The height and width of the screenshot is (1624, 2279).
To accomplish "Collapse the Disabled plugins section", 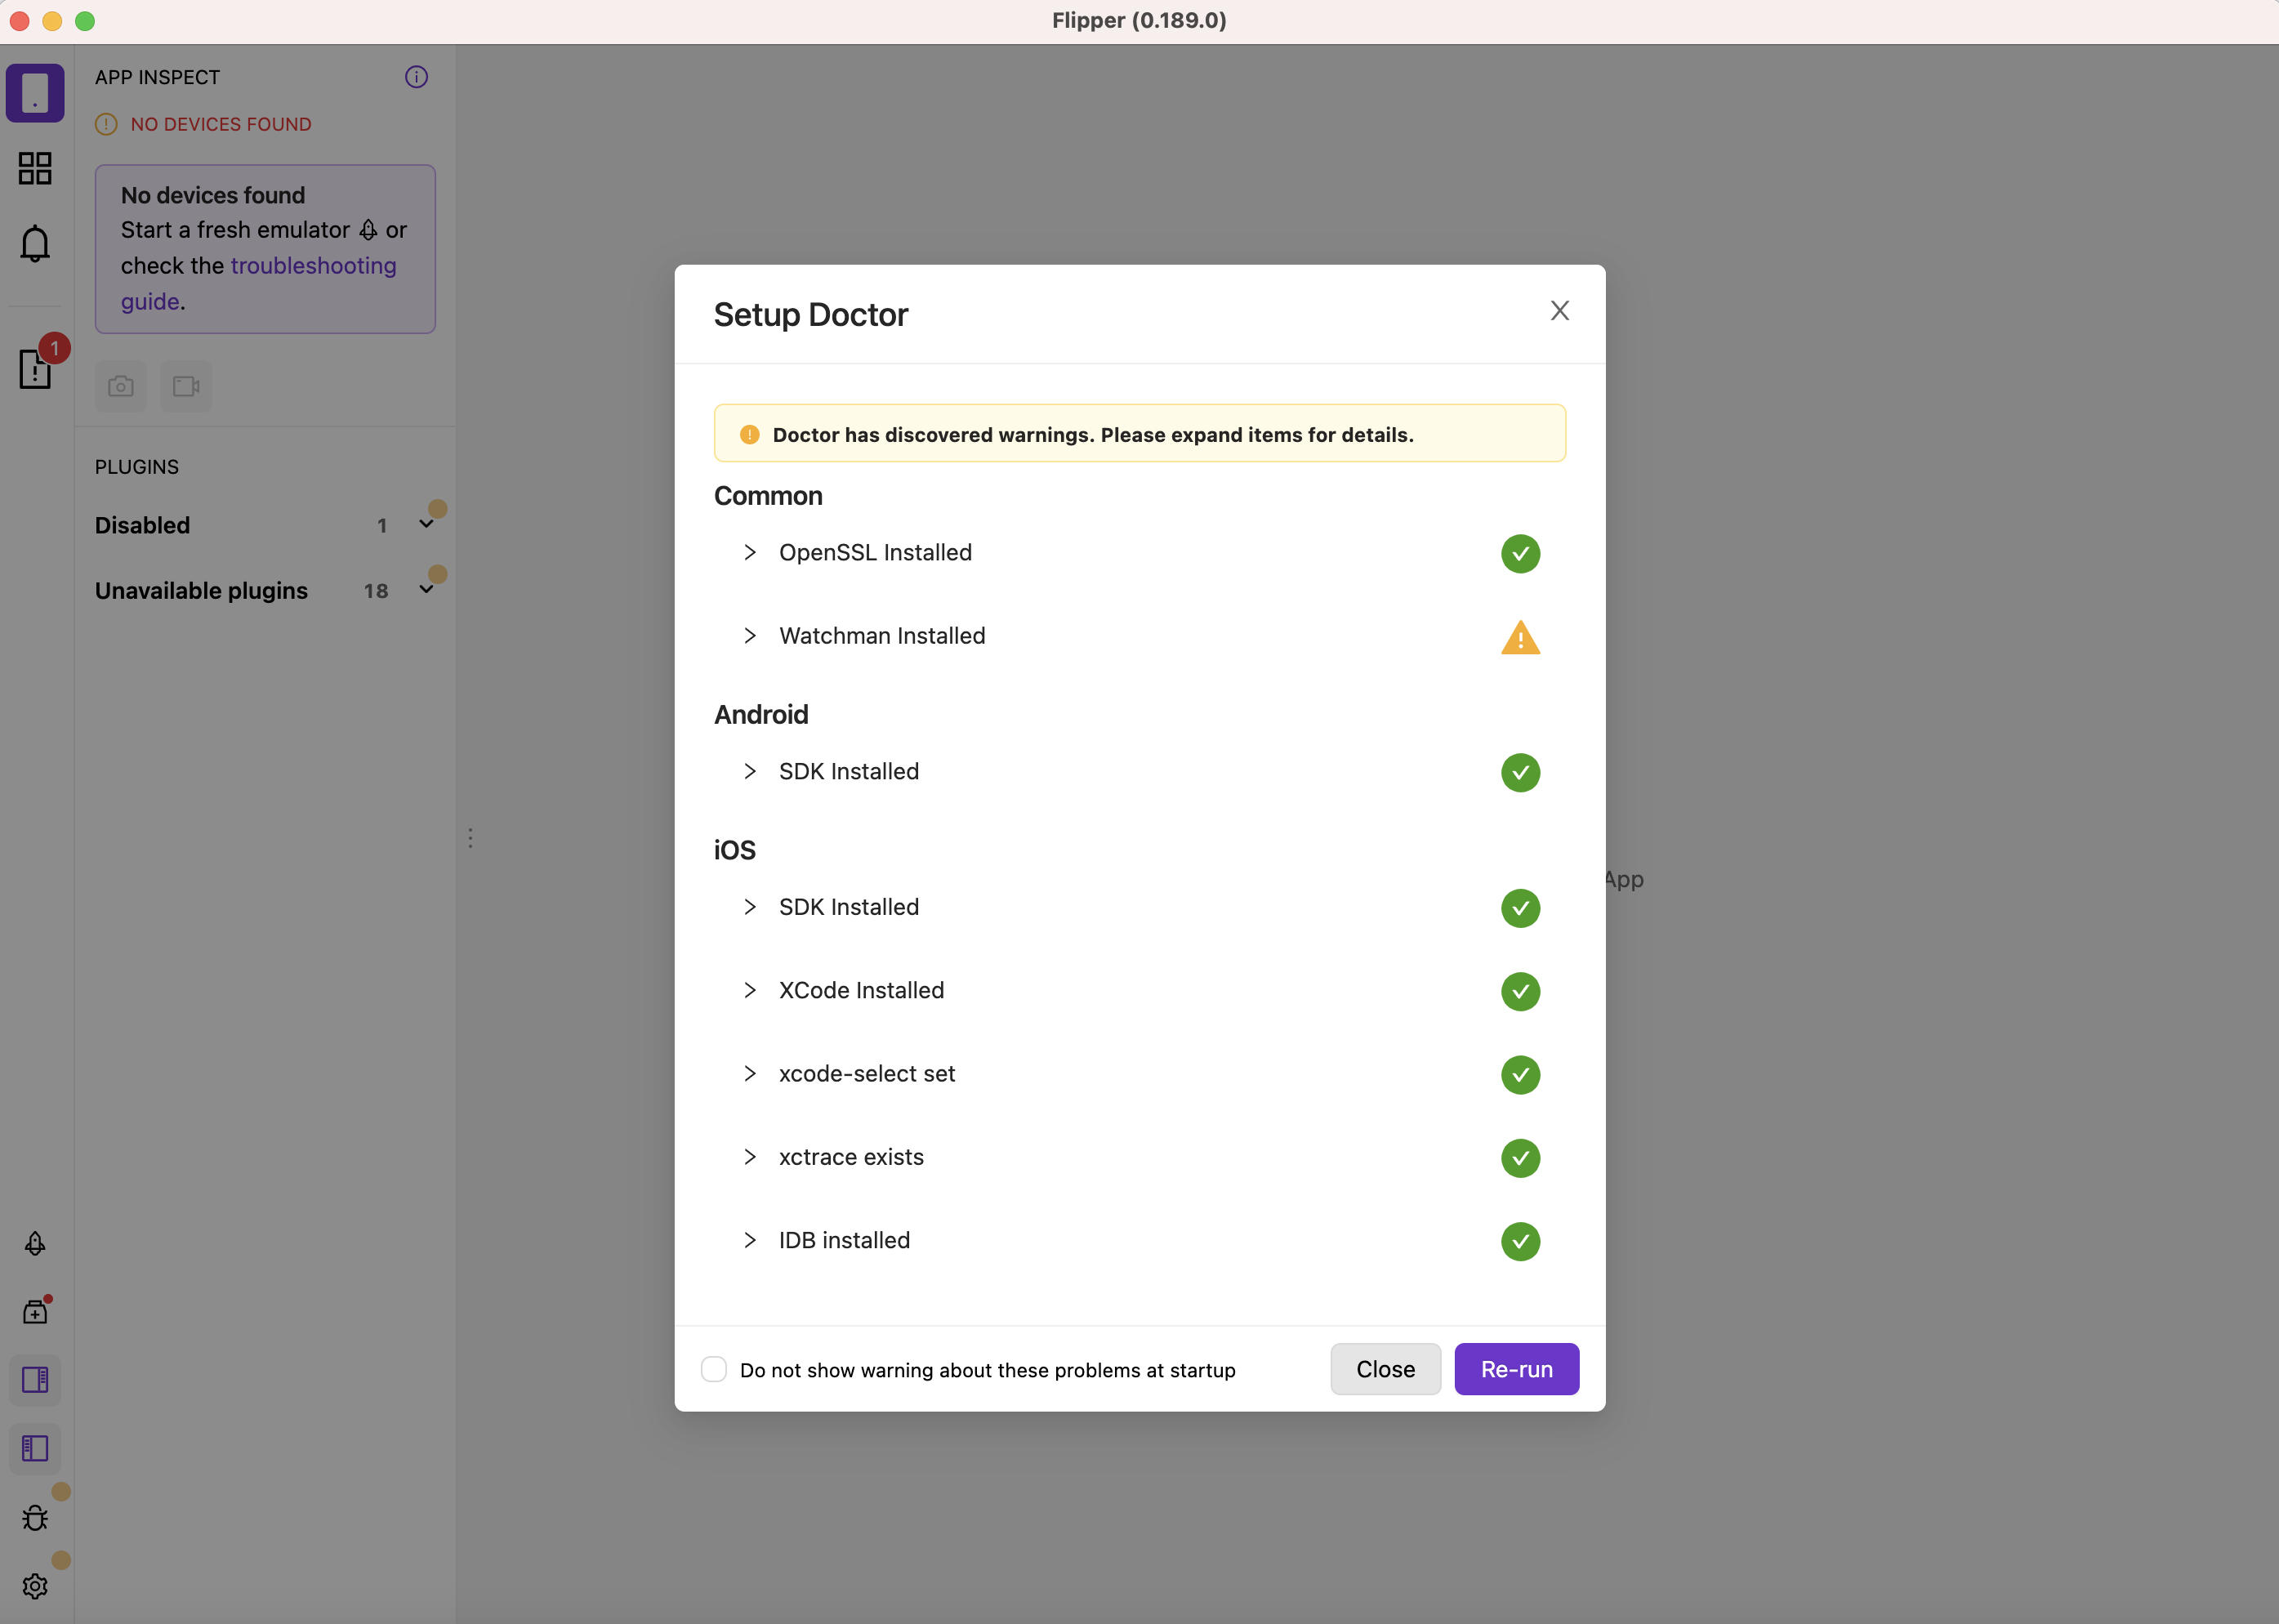I will (x=426, y=524).
